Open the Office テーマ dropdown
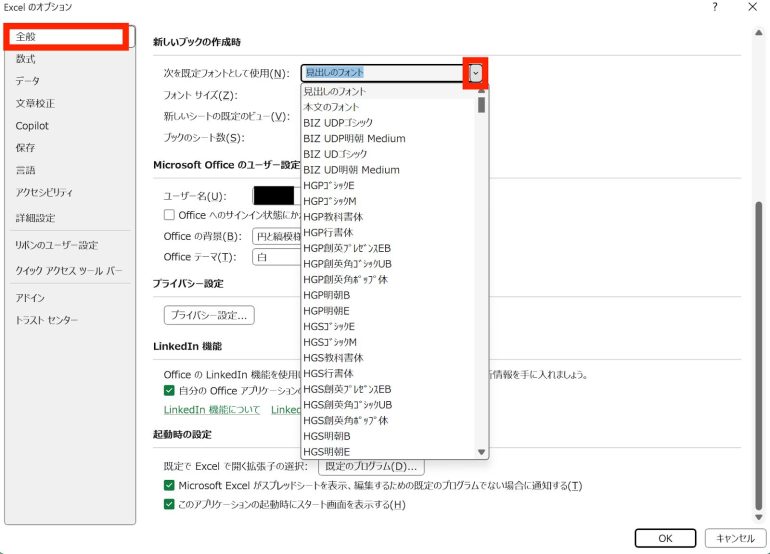 coord(276,257)
